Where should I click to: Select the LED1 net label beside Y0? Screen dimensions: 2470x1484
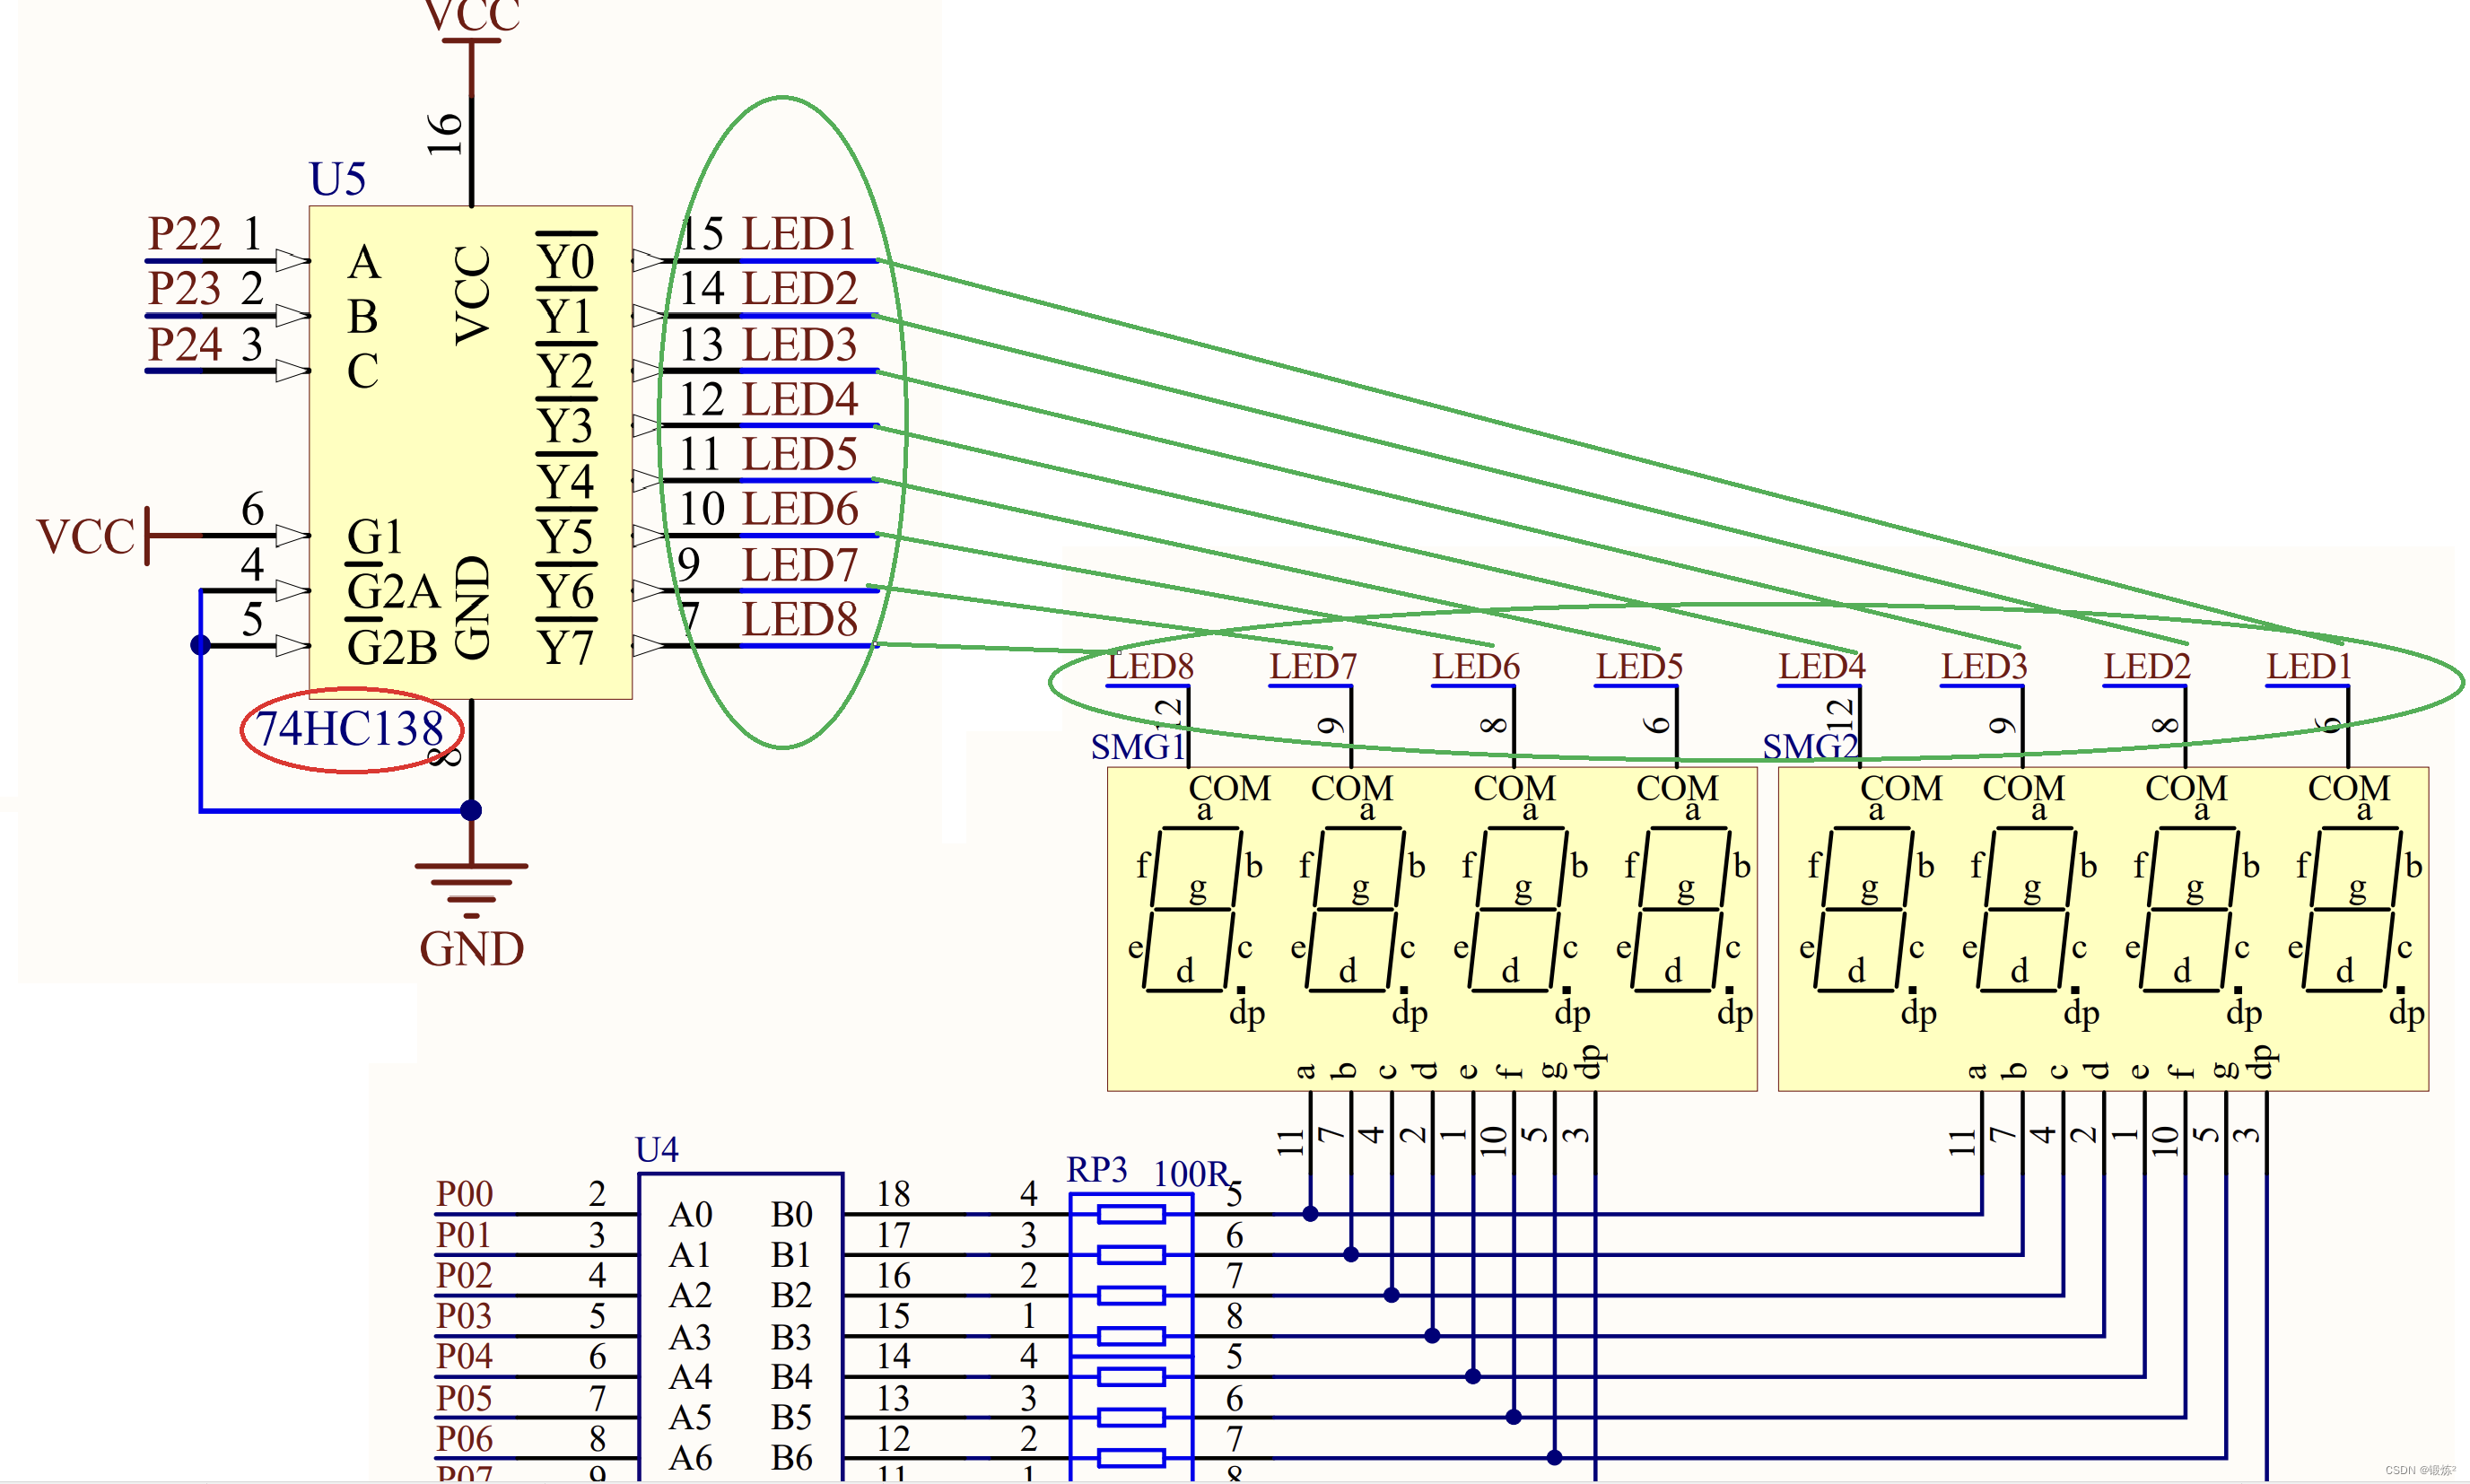[799, 234]
